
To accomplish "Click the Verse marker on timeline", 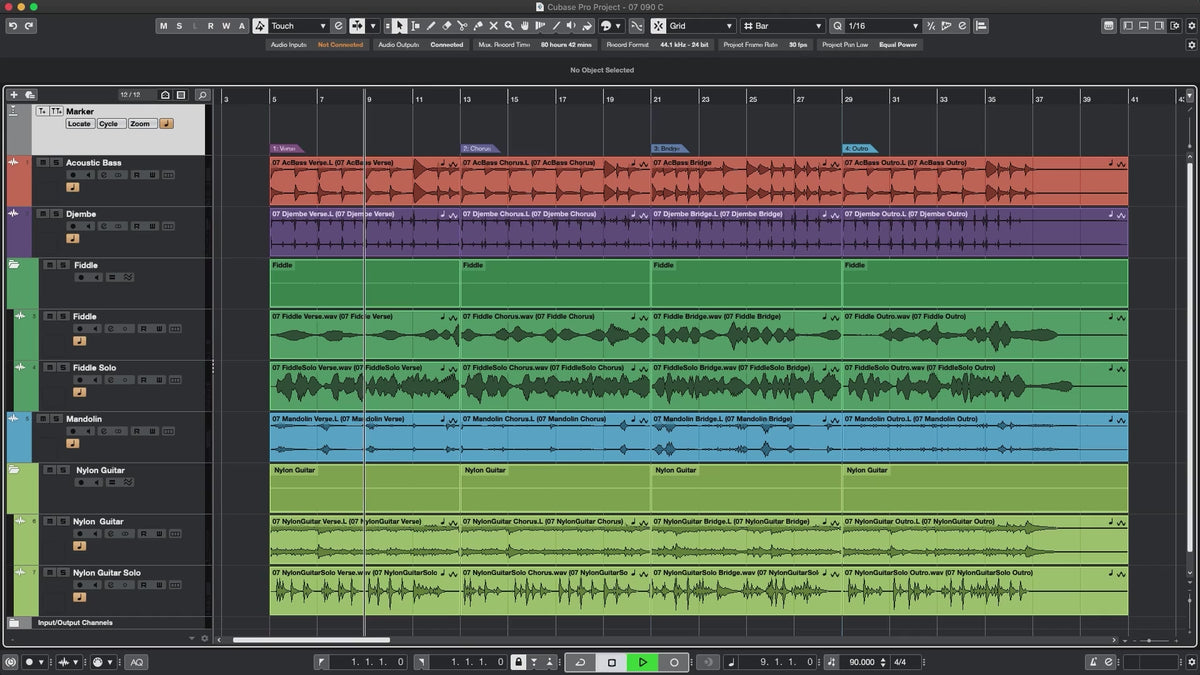I will 285,148.
